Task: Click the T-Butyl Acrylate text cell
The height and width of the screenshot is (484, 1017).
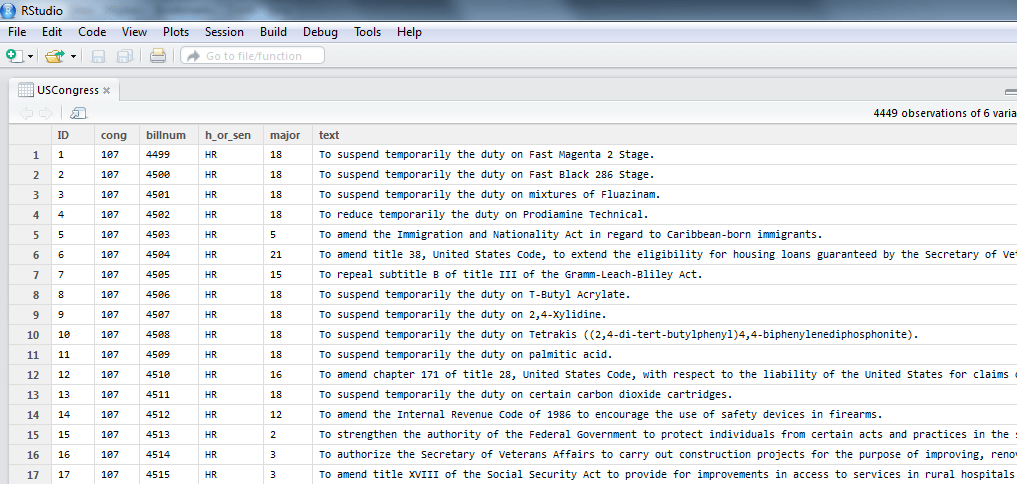Action: (664, 295)
